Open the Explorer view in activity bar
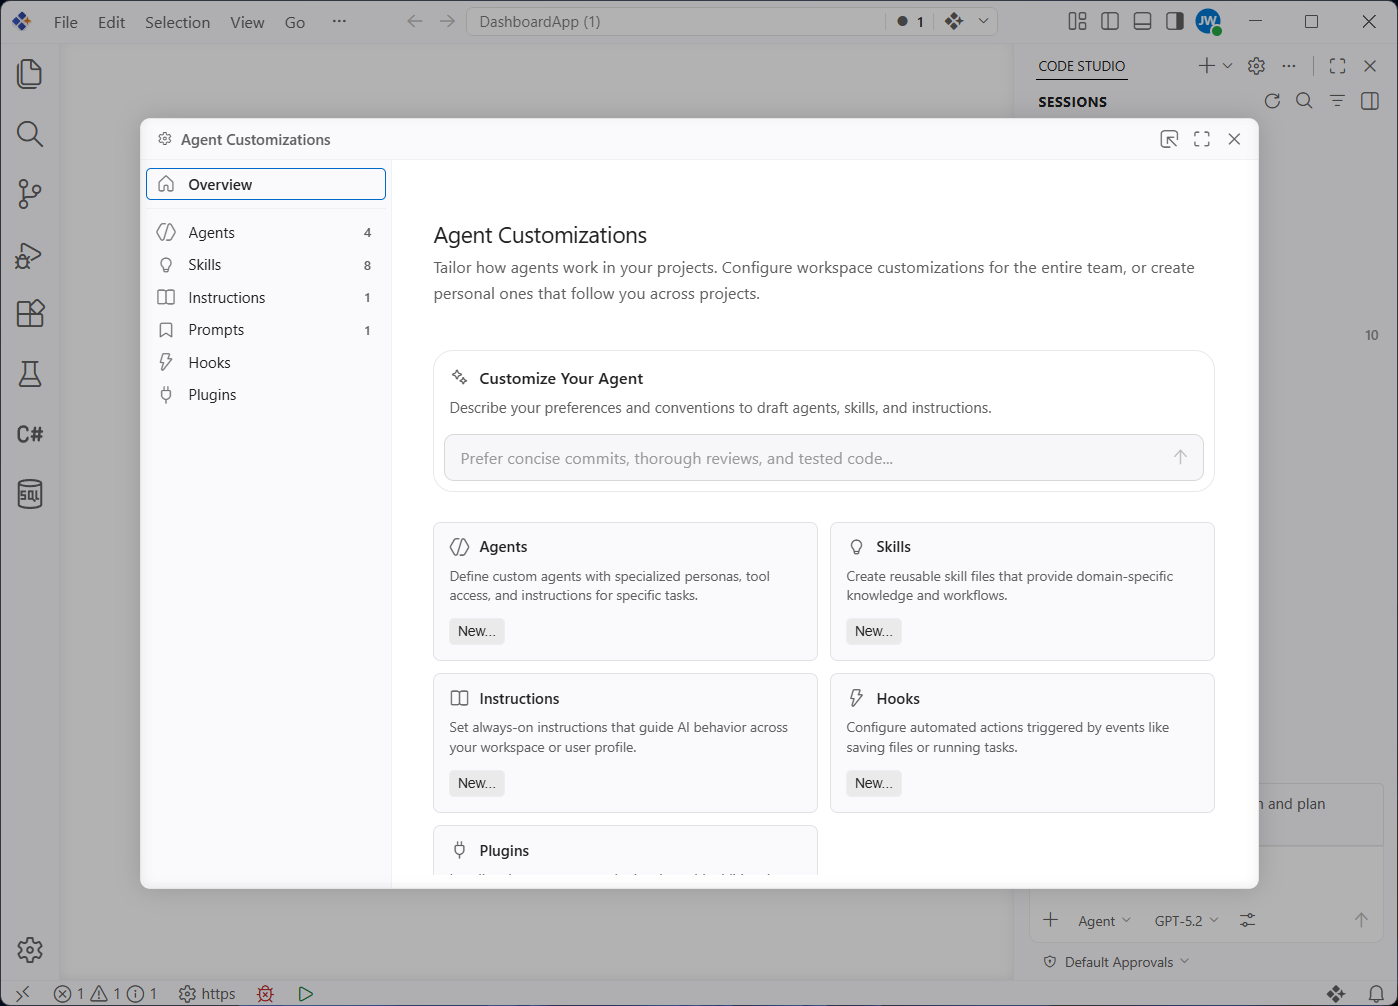Screen dimensions: 1398x1006 point(30,74)
